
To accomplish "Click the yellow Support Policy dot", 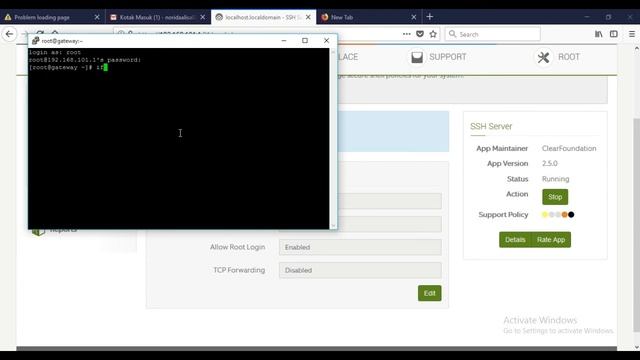I will pos(544,215).
